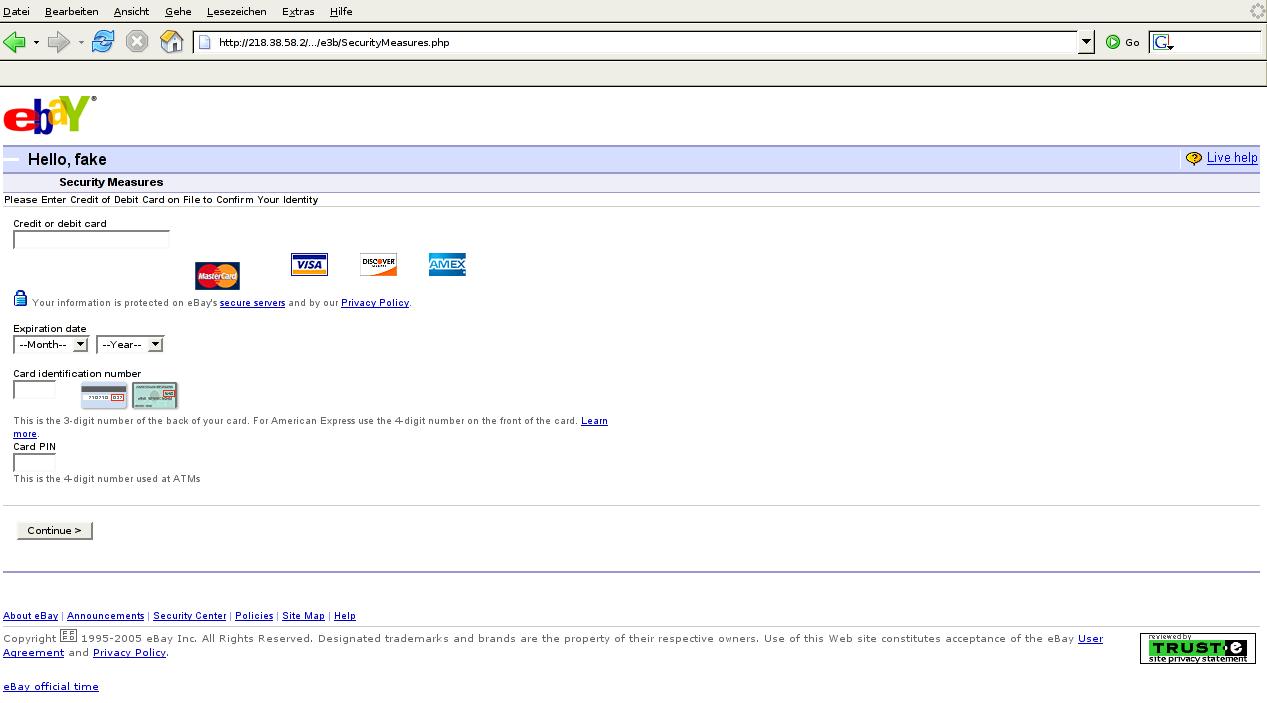Screen dimensions: 1267x703
Task: Open the About eBay footer link
Action: click(x=31, y=616)
